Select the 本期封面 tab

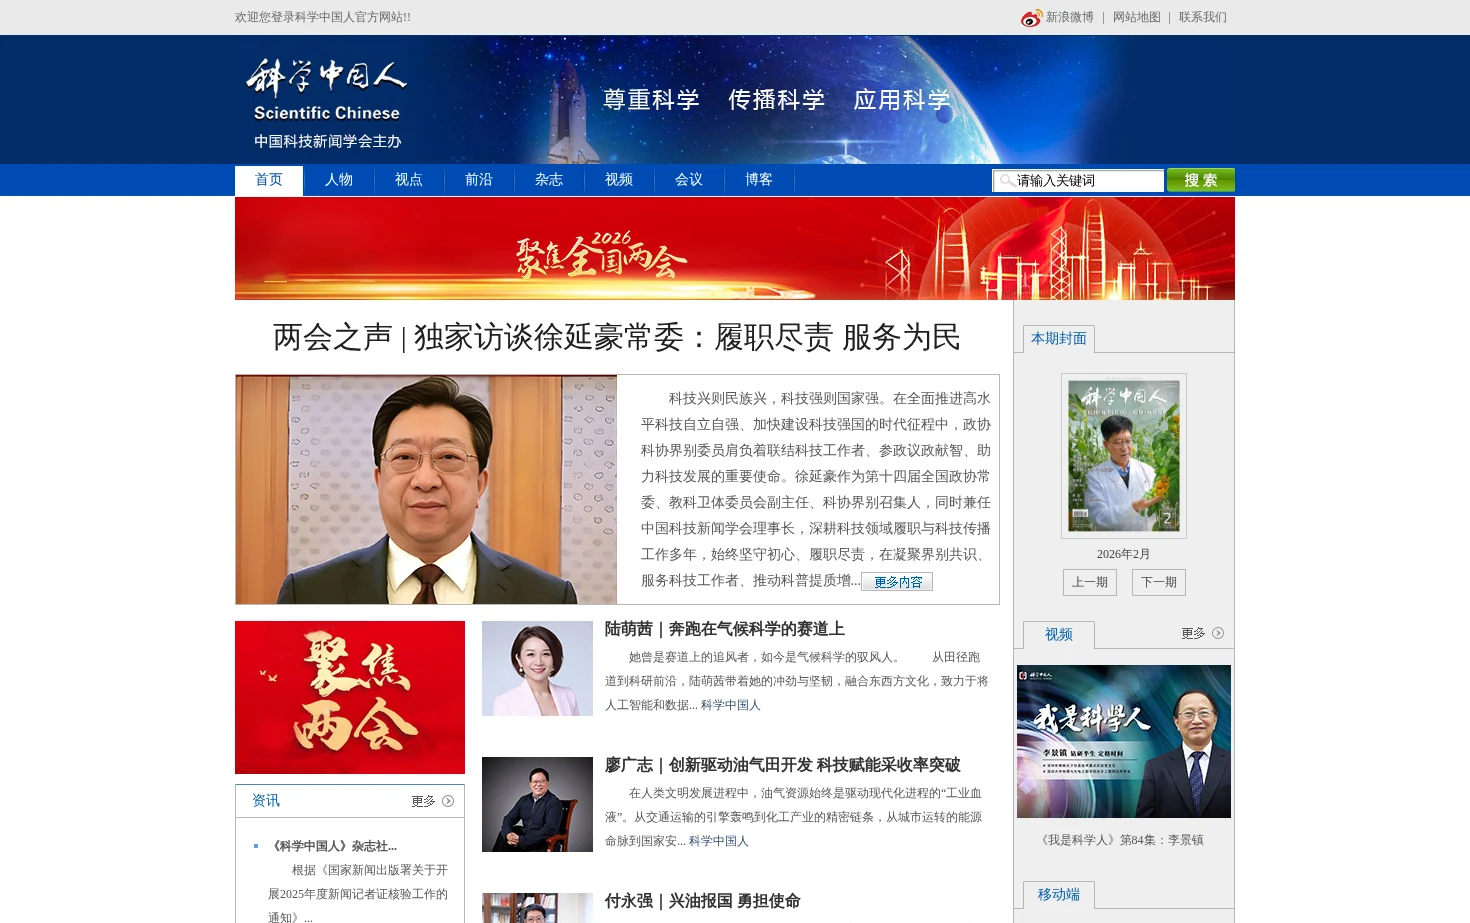(1059, 339)
